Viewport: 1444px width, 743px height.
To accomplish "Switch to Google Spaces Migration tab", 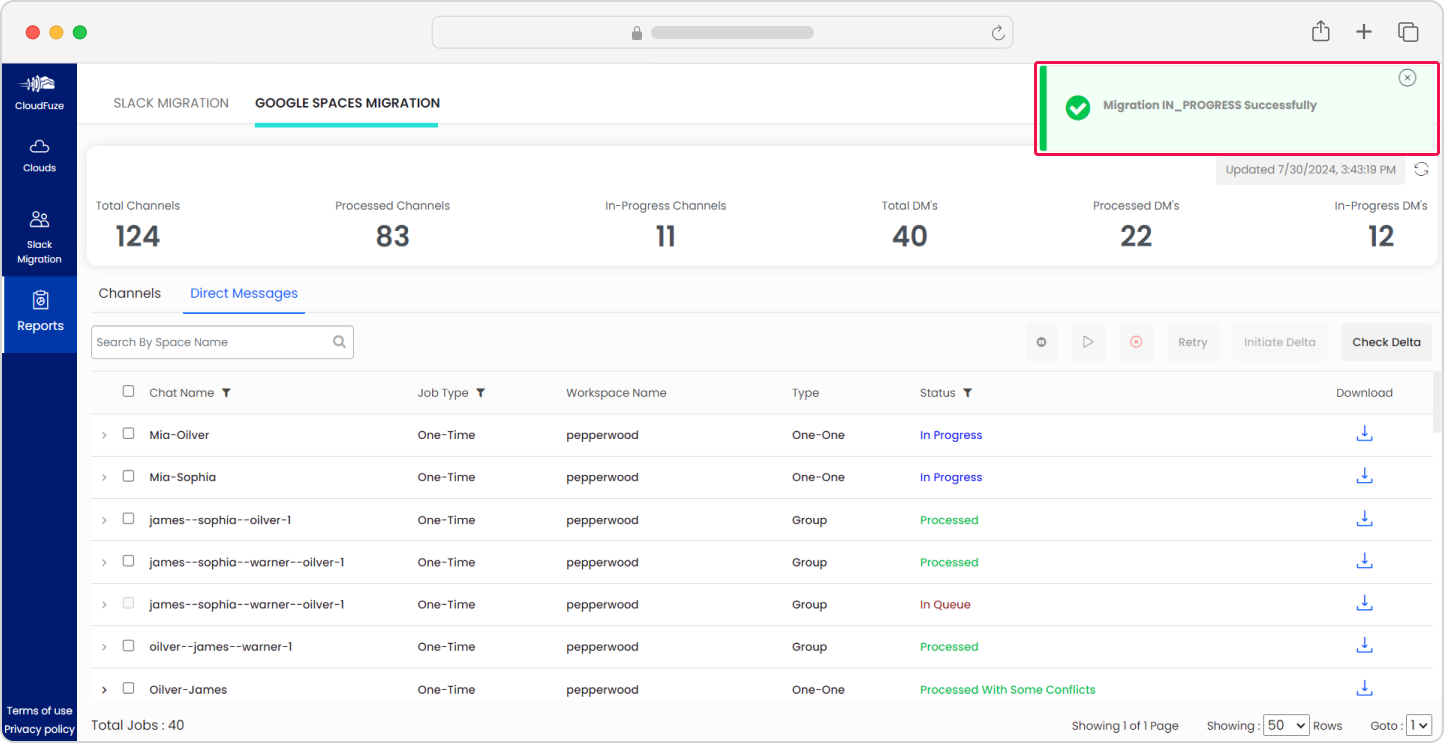I will coord(347,103).
